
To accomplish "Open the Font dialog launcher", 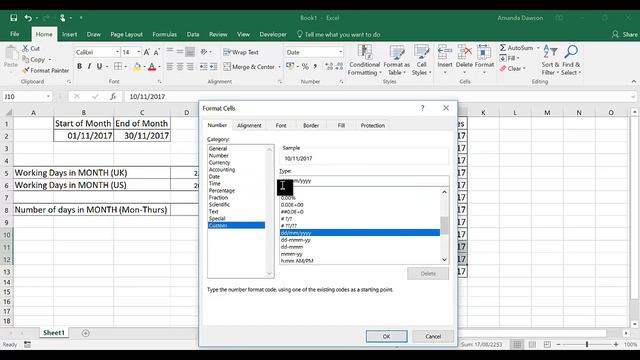I will 159,82.
